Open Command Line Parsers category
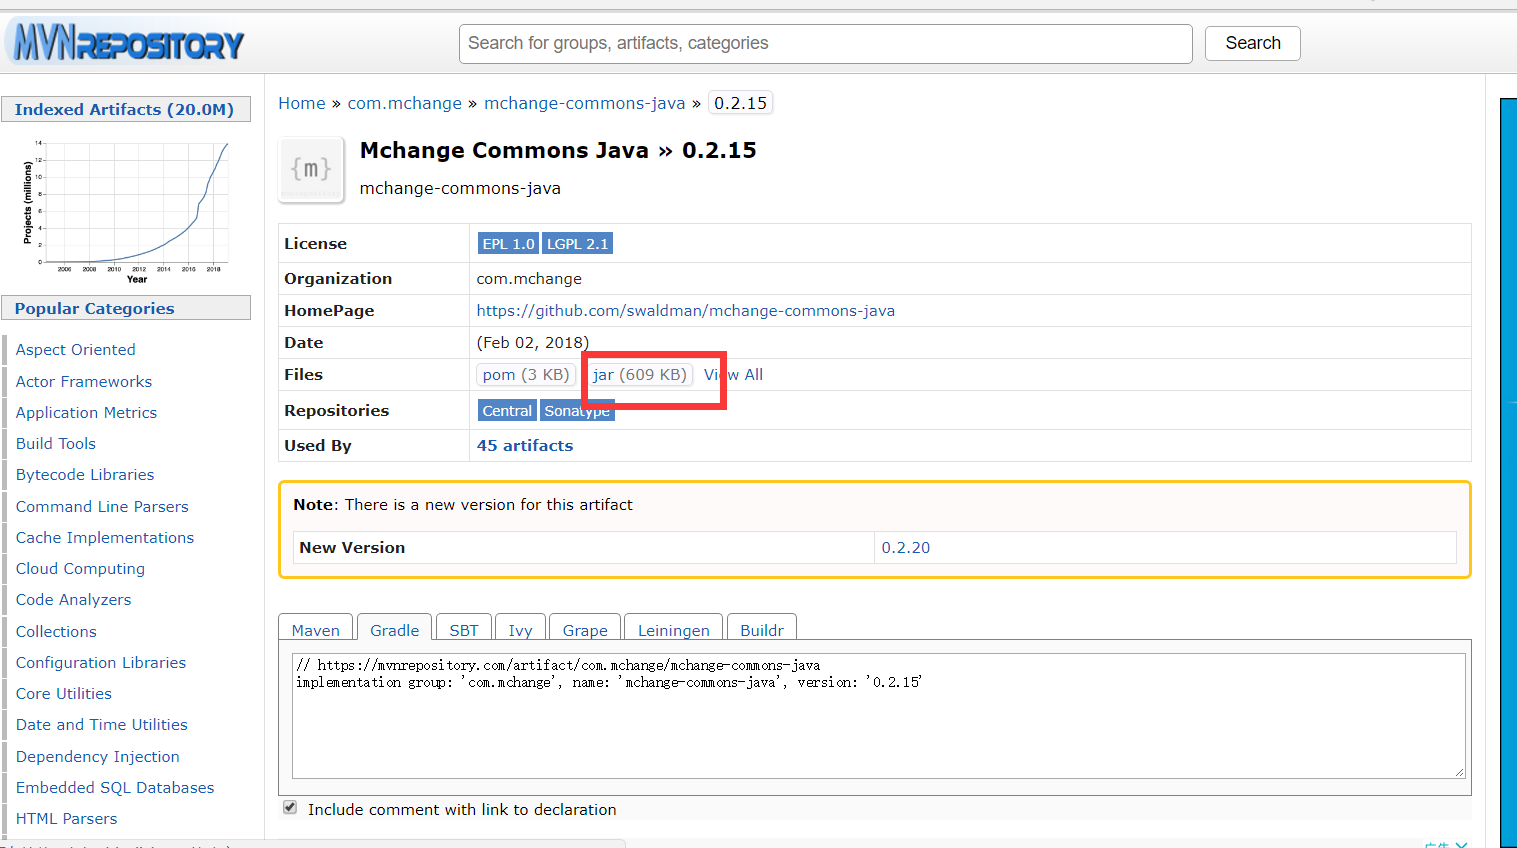The image size is (1517, 848). point(102,507)
